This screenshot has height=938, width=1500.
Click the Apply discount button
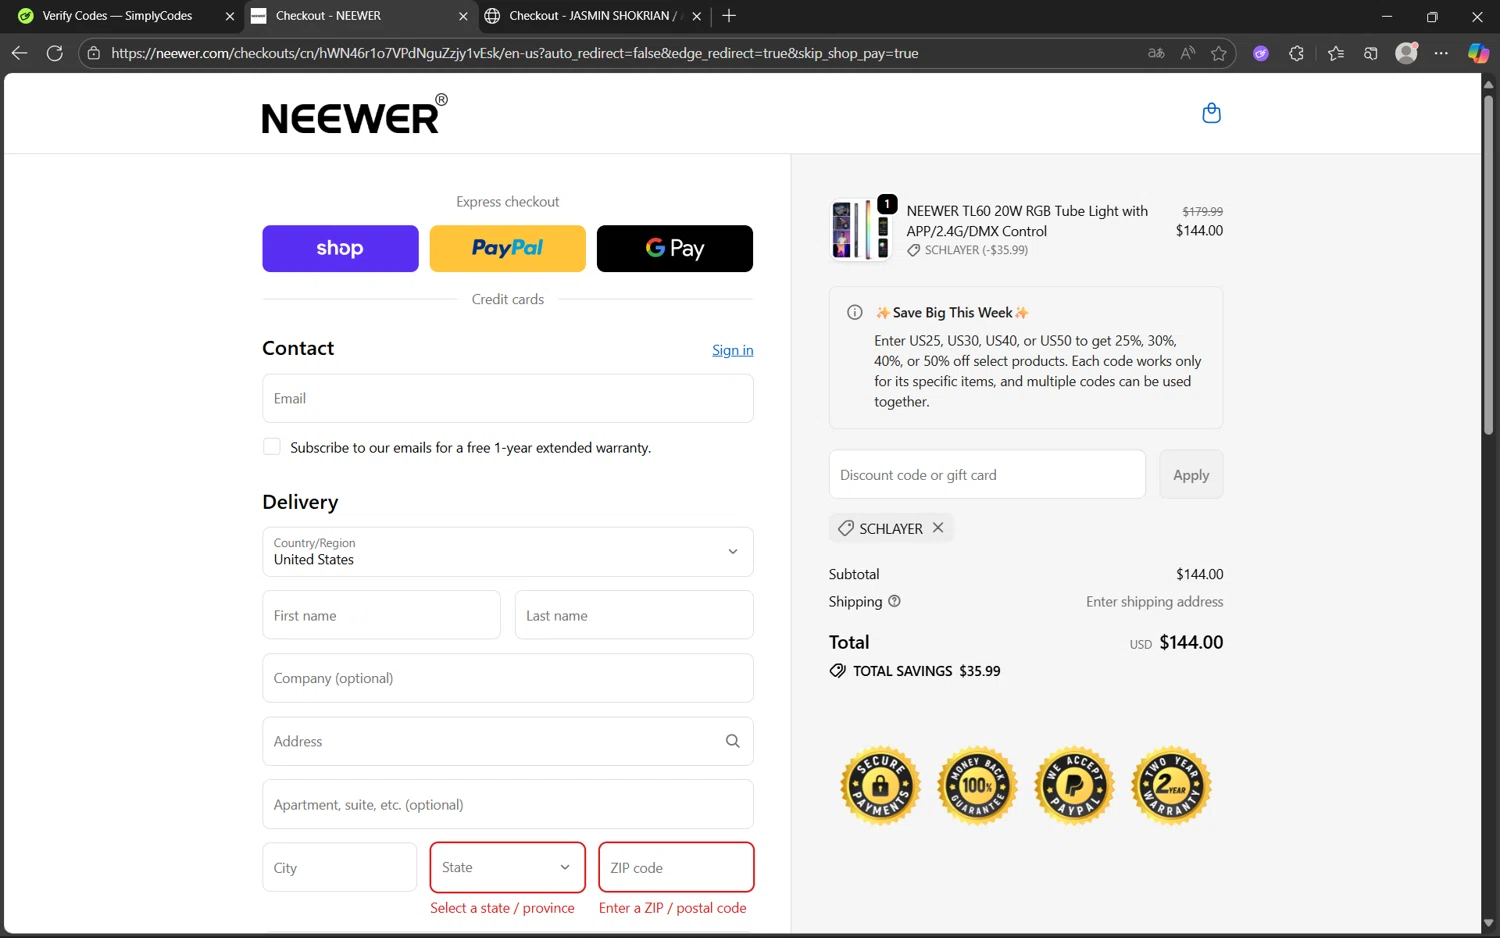point(1191,474)
